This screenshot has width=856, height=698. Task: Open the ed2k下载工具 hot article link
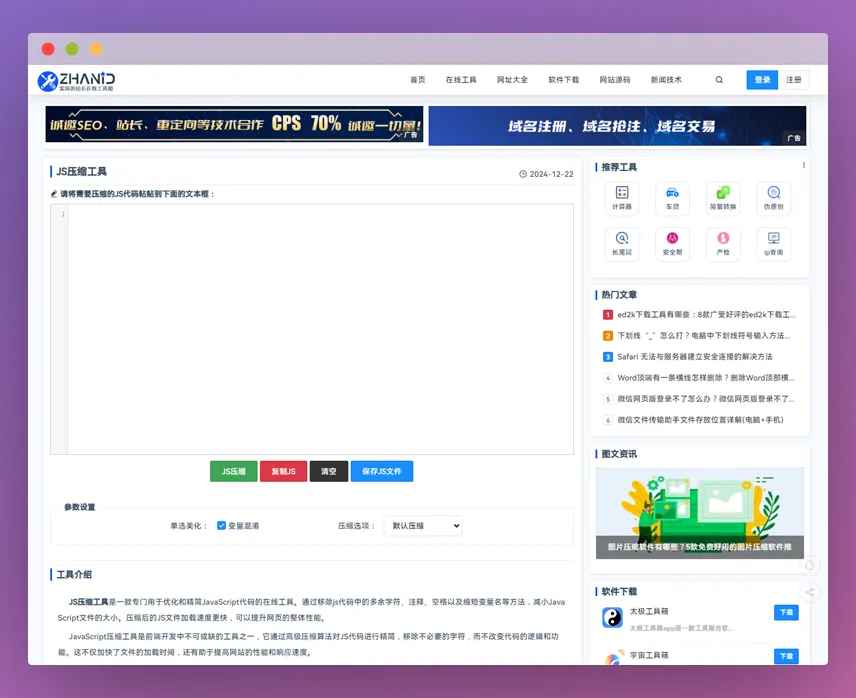(x=704, y=314)
